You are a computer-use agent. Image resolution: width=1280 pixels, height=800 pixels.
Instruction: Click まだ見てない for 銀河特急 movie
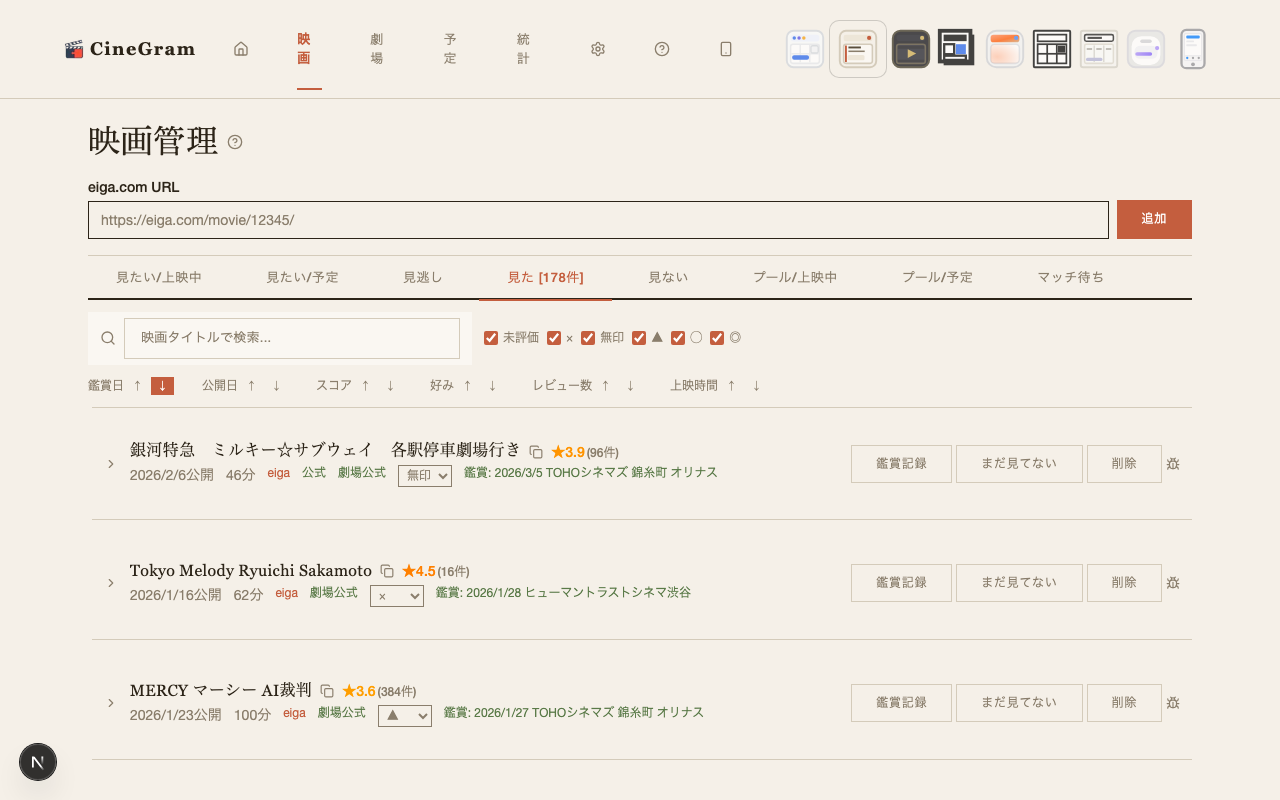[x=1019, y=464]
